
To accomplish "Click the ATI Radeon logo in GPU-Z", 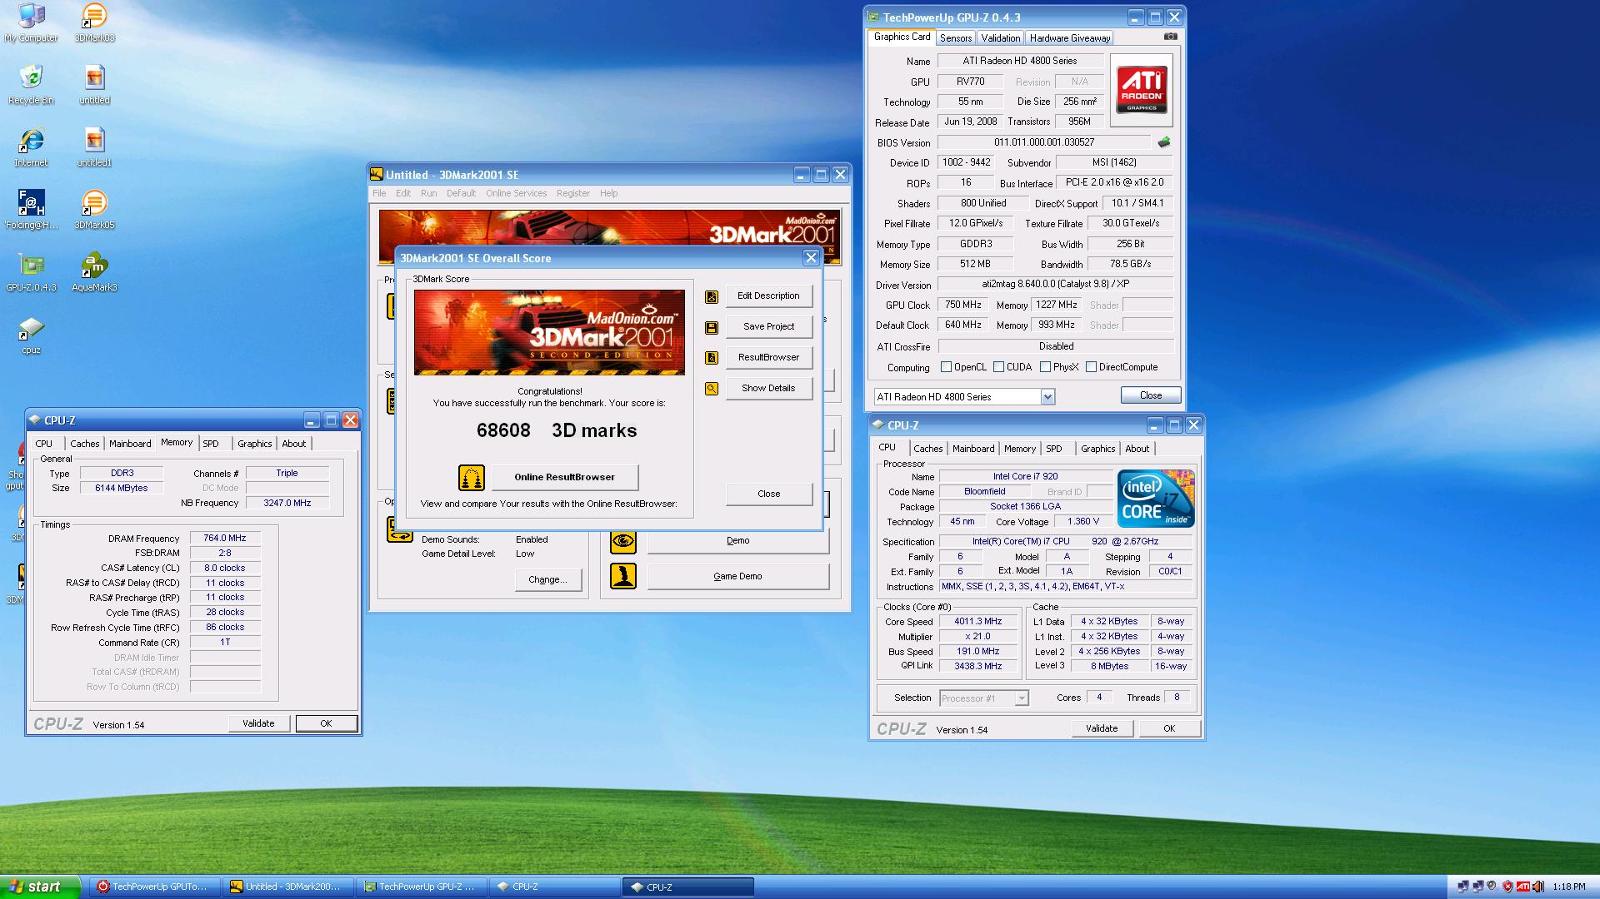I will (1141, 89).
